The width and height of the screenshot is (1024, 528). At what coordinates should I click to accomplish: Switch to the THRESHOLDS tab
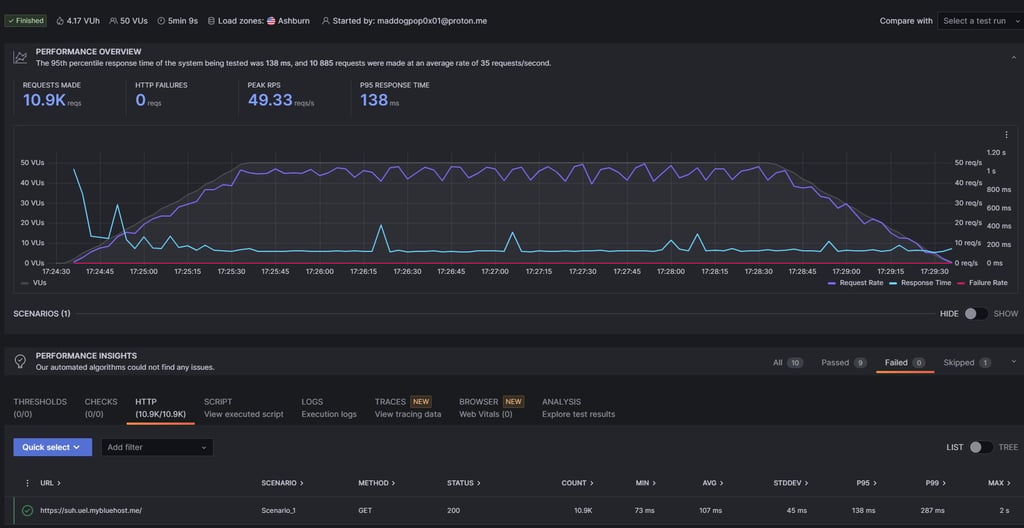click(40, 408)
